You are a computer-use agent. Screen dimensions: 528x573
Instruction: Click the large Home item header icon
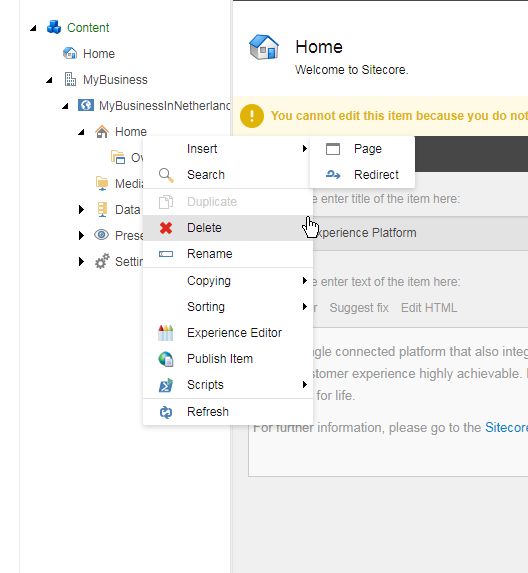(x=263, y=47)
